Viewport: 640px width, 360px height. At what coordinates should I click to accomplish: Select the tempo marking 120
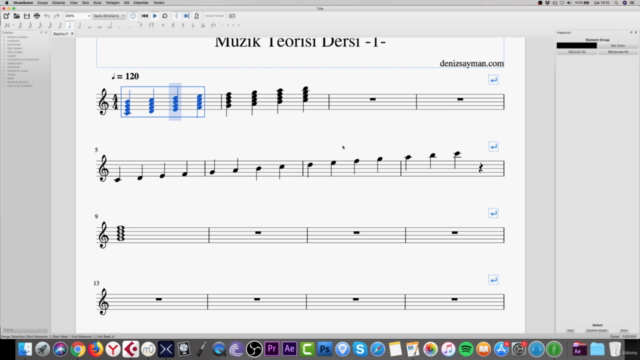(125, 76)
